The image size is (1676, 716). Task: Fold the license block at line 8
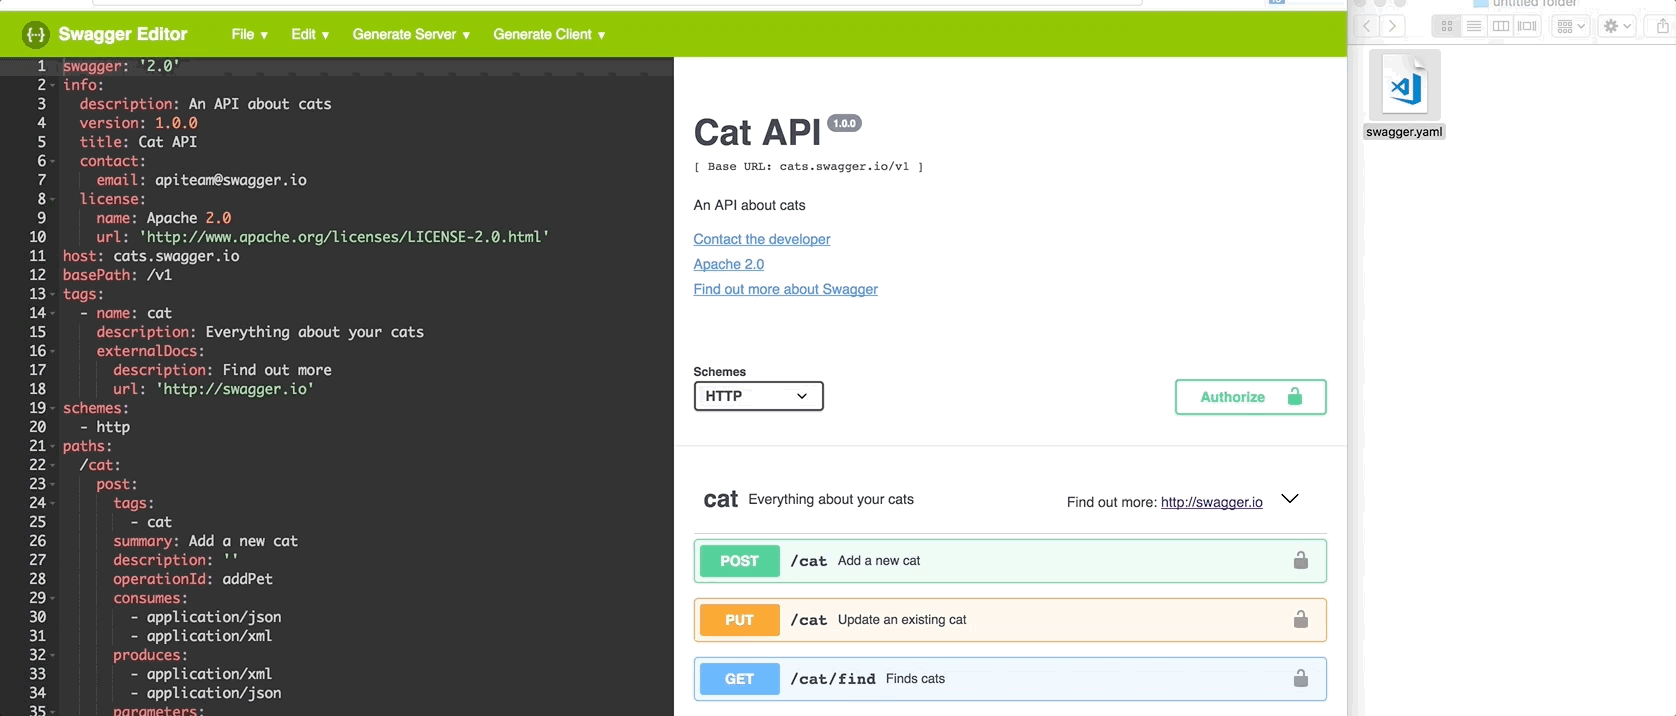(52, 199)
